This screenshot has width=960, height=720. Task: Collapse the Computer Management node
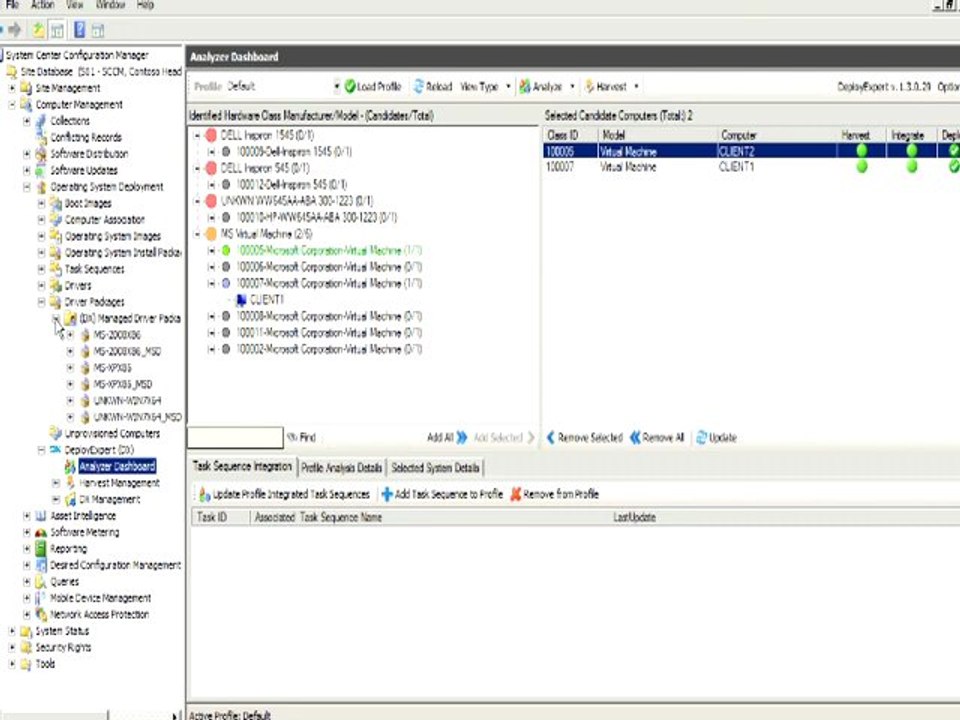[12, 105]
